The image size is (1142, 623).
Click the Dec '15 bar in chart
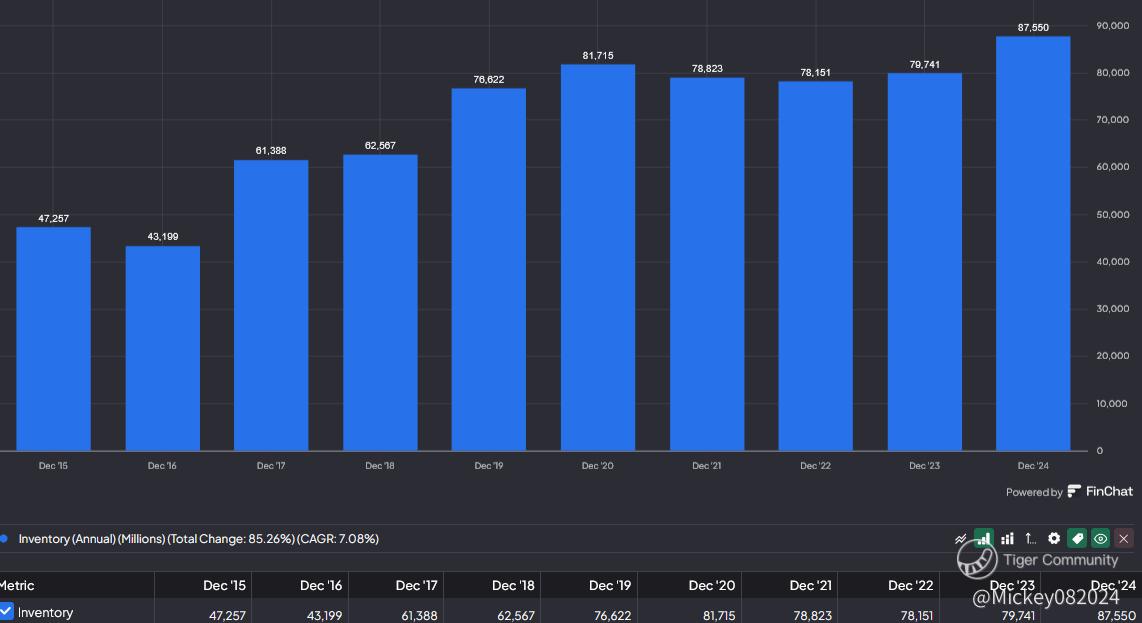pyautogui.click(x=53, y=339)
